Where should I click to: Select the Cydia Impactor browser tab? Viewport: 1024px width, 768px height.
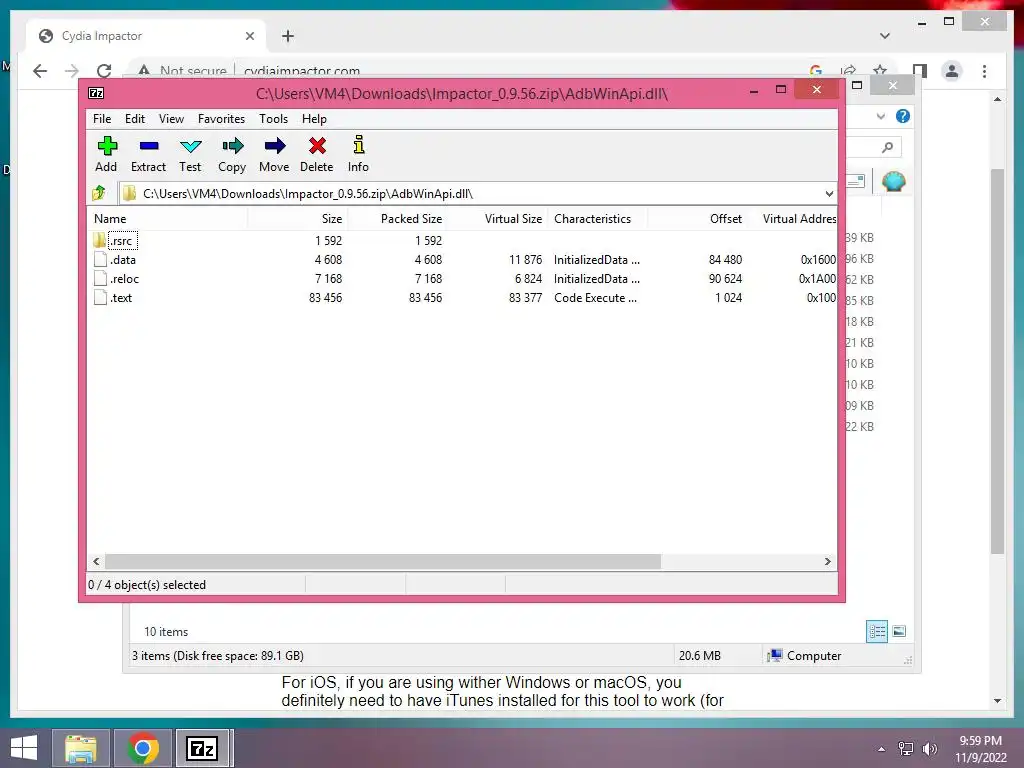click(146, 36)
